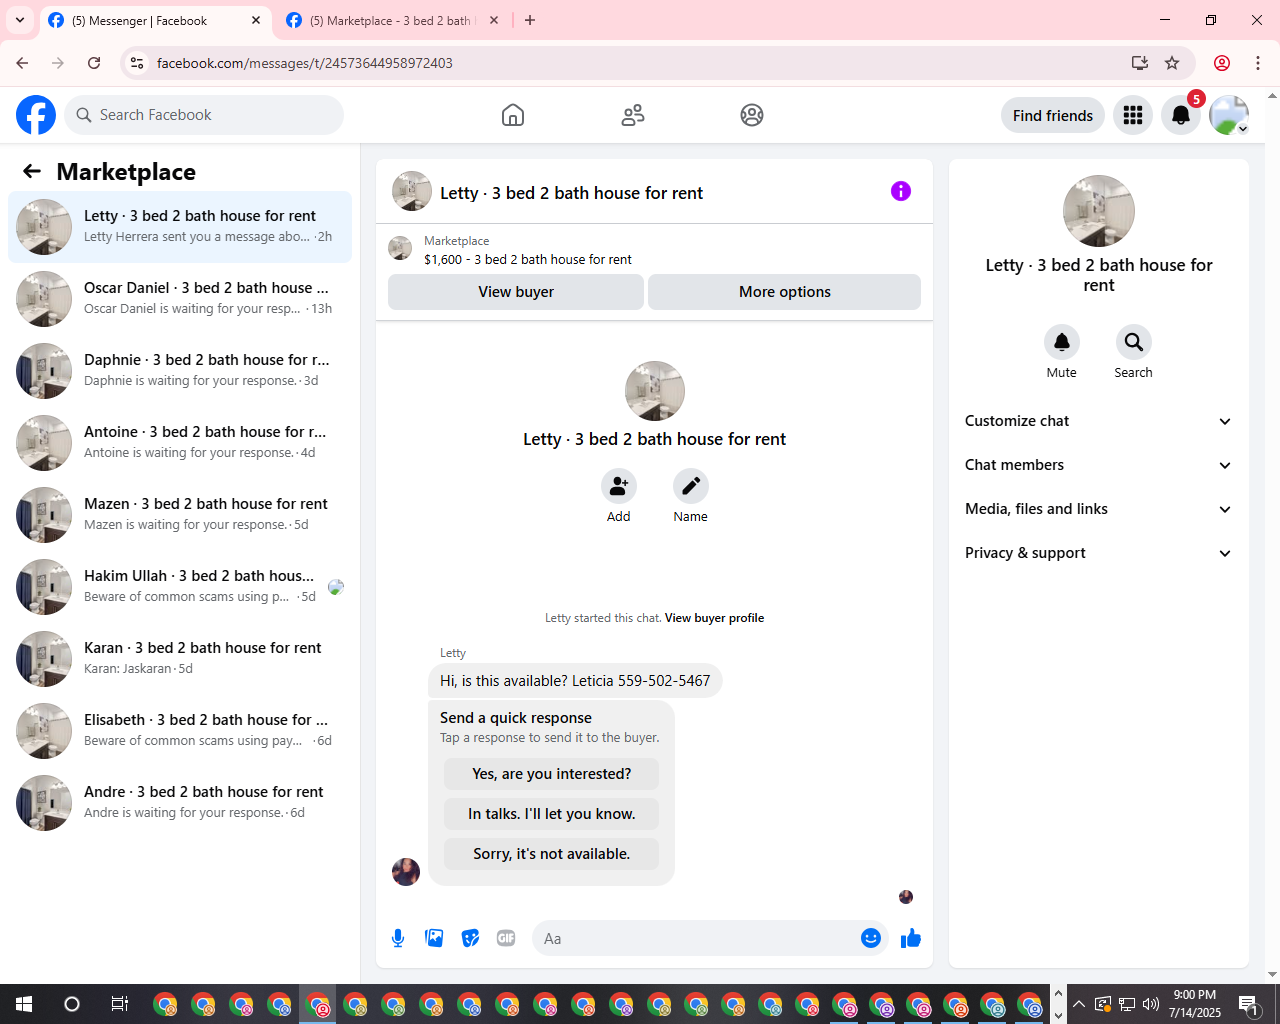This screenshot has width=1280, height=1024.
Task: Show hidden system tray icons
Action: click(1079, 1004)
